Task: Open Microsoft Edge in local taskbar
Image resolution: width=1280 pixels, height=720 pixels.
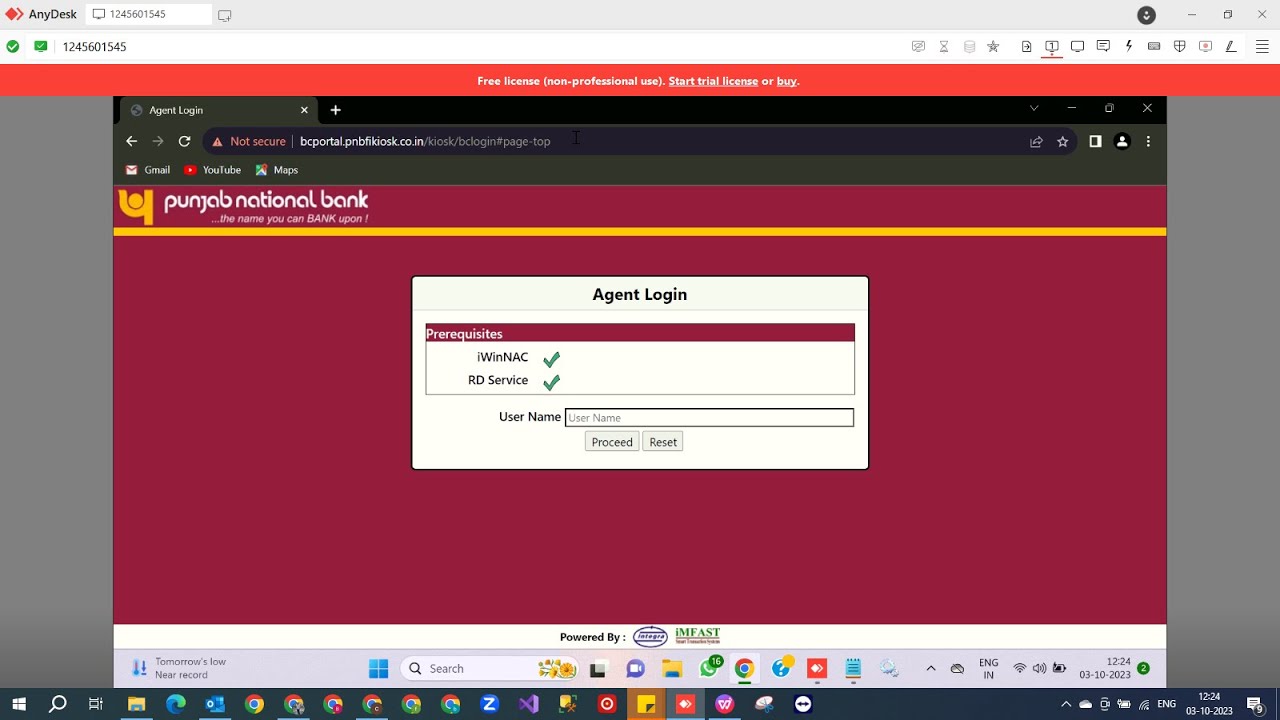Action: click(x=176, y=704)
